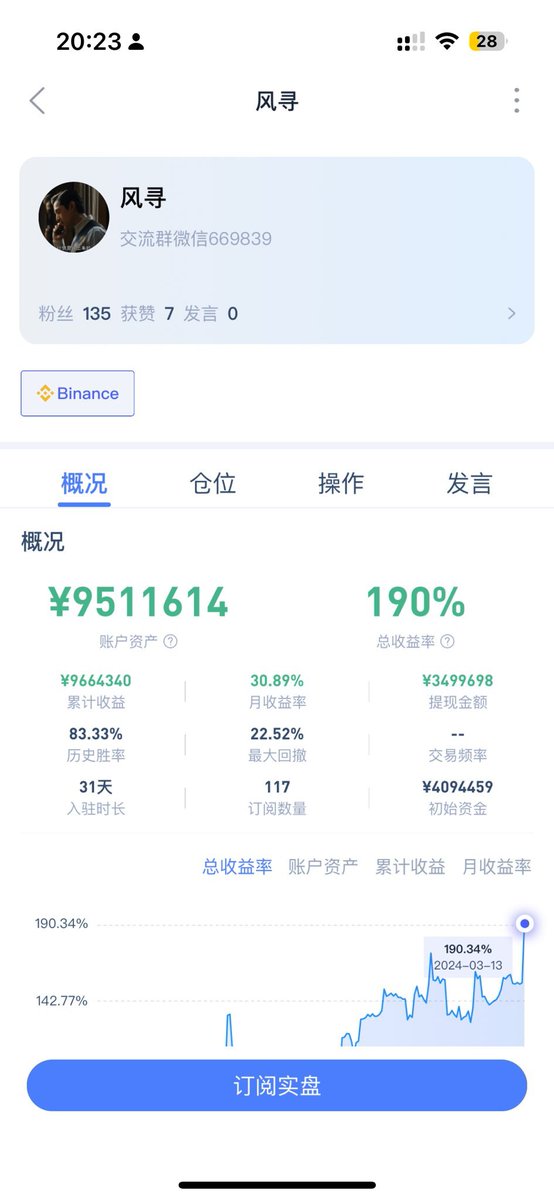Tap the 粉丝 135 followers count
The image size is (554, 1200).
pyautogui.click(x=75, y=314)
